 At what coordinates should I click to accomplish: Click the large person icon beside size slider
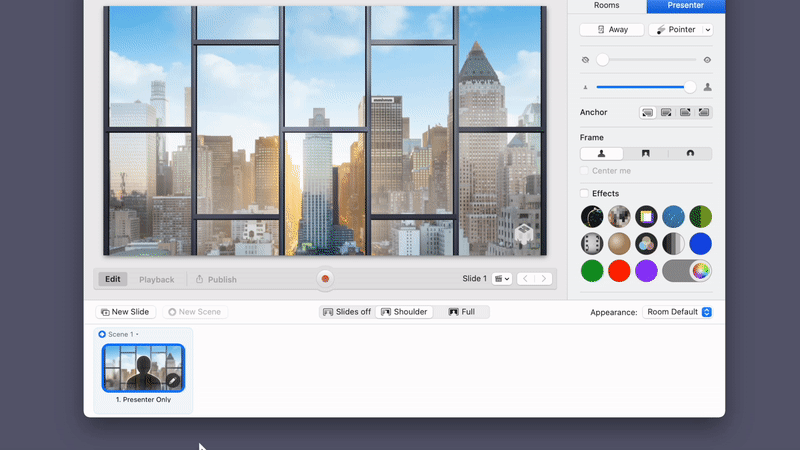[x=707, y=87]
